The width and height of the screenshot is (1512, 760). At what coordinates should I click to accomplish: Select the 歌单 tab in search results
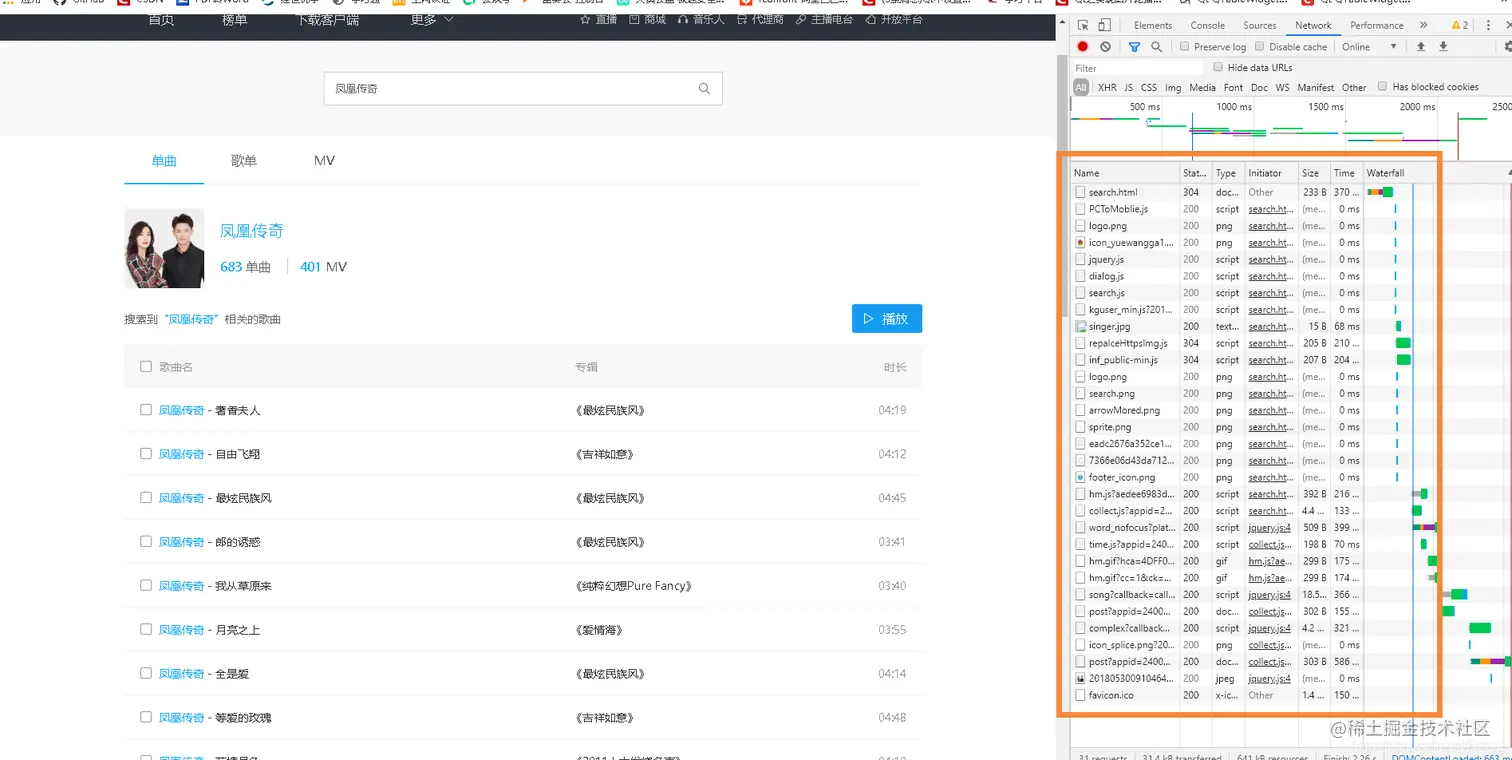pyautogui.click(x=244, y=161)
